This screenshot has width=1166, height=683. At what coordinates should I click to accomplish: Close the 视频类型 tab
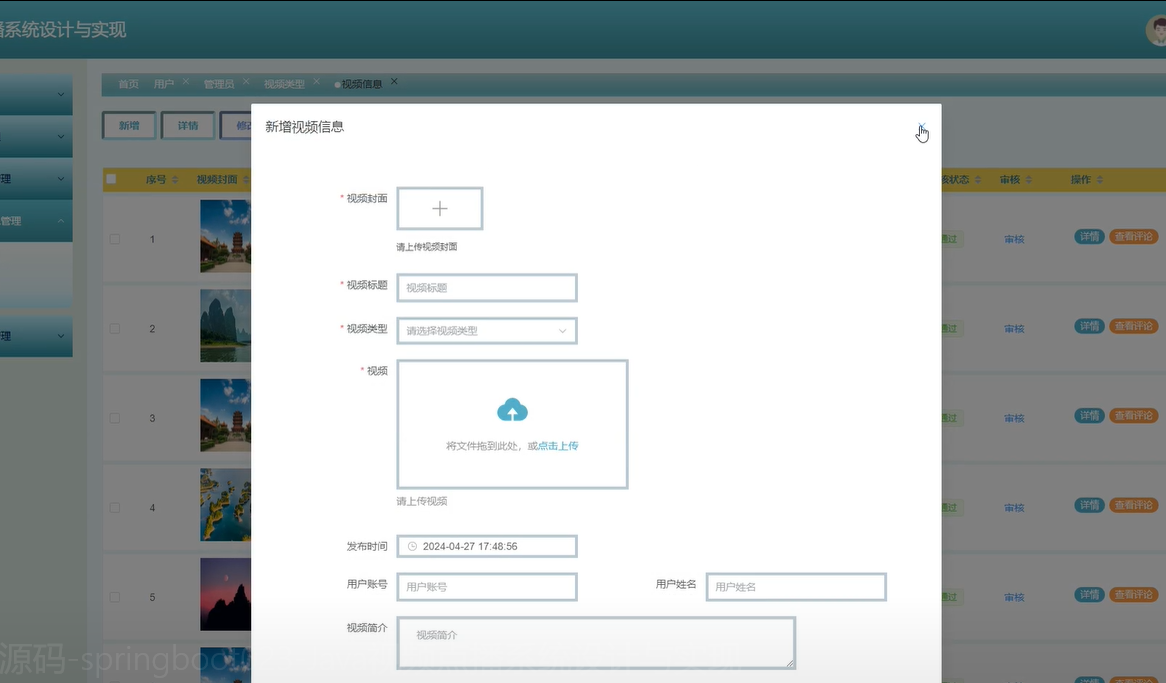click(317, 81)
